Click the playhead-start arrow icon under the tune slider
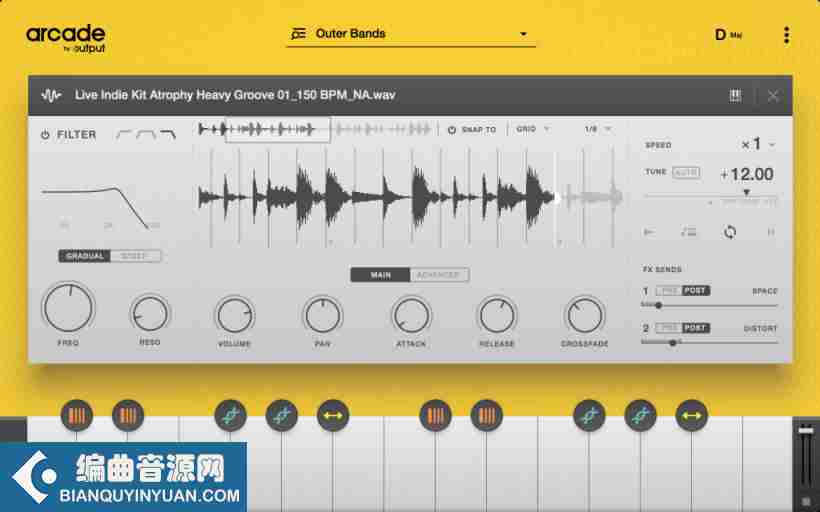Viewport: 820px width, 512px height. 649,232
